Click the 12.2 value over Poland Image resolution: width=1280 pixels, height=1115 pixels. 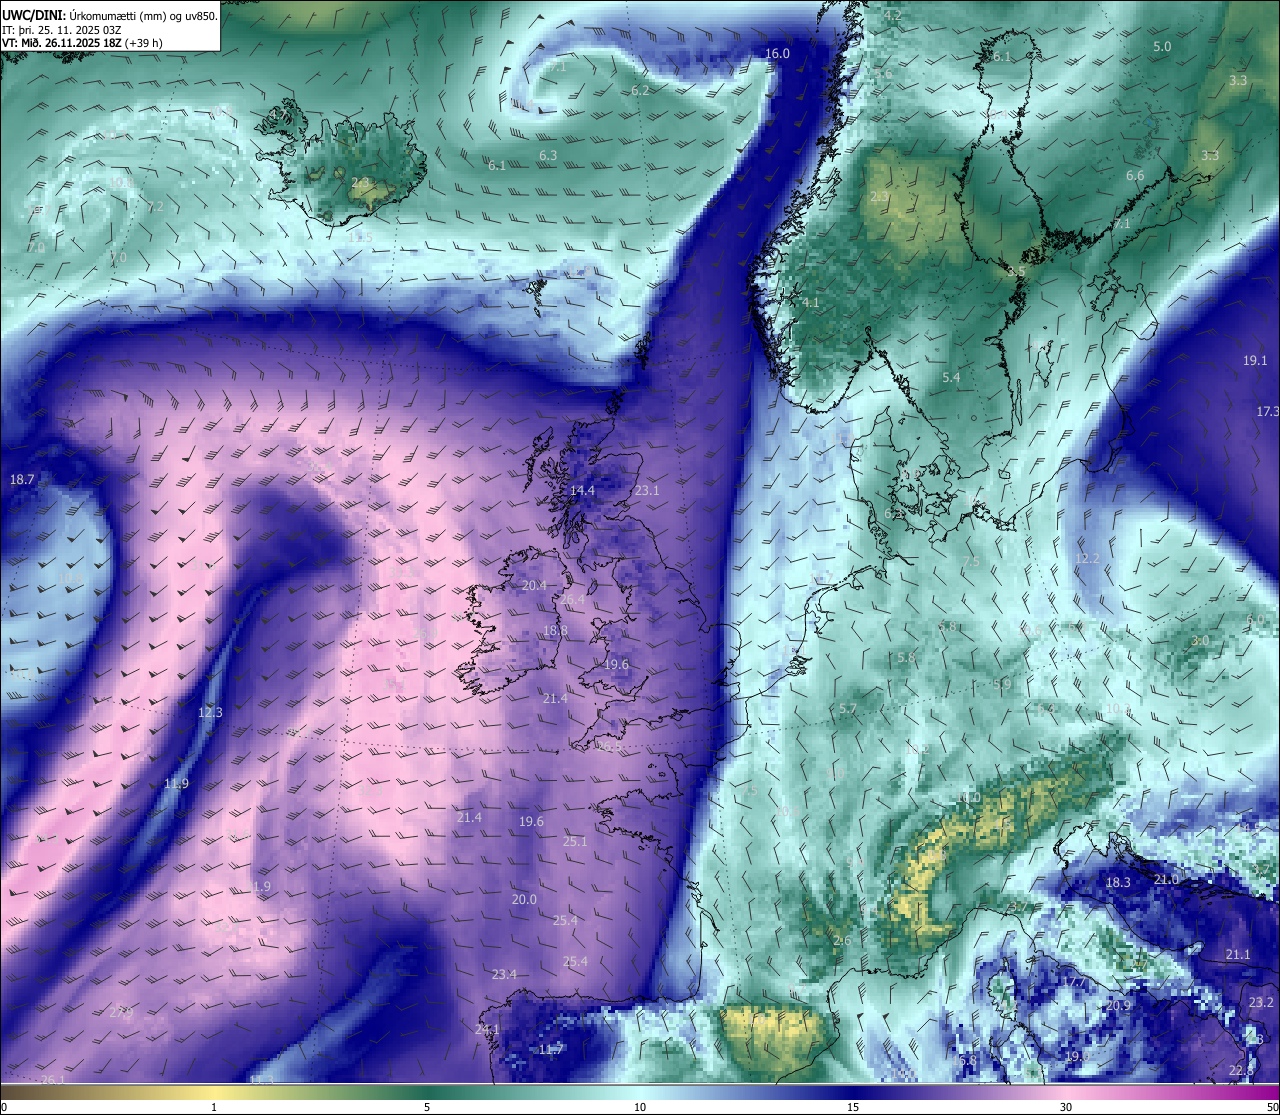tap(1088, 559)
